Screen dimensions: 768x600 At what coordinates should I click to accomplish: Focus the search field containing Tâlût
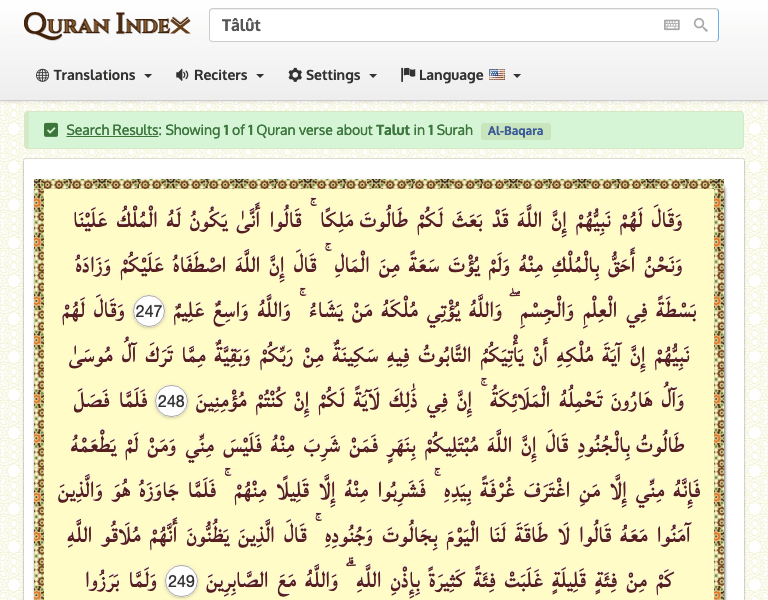click(x=430, y=25)
